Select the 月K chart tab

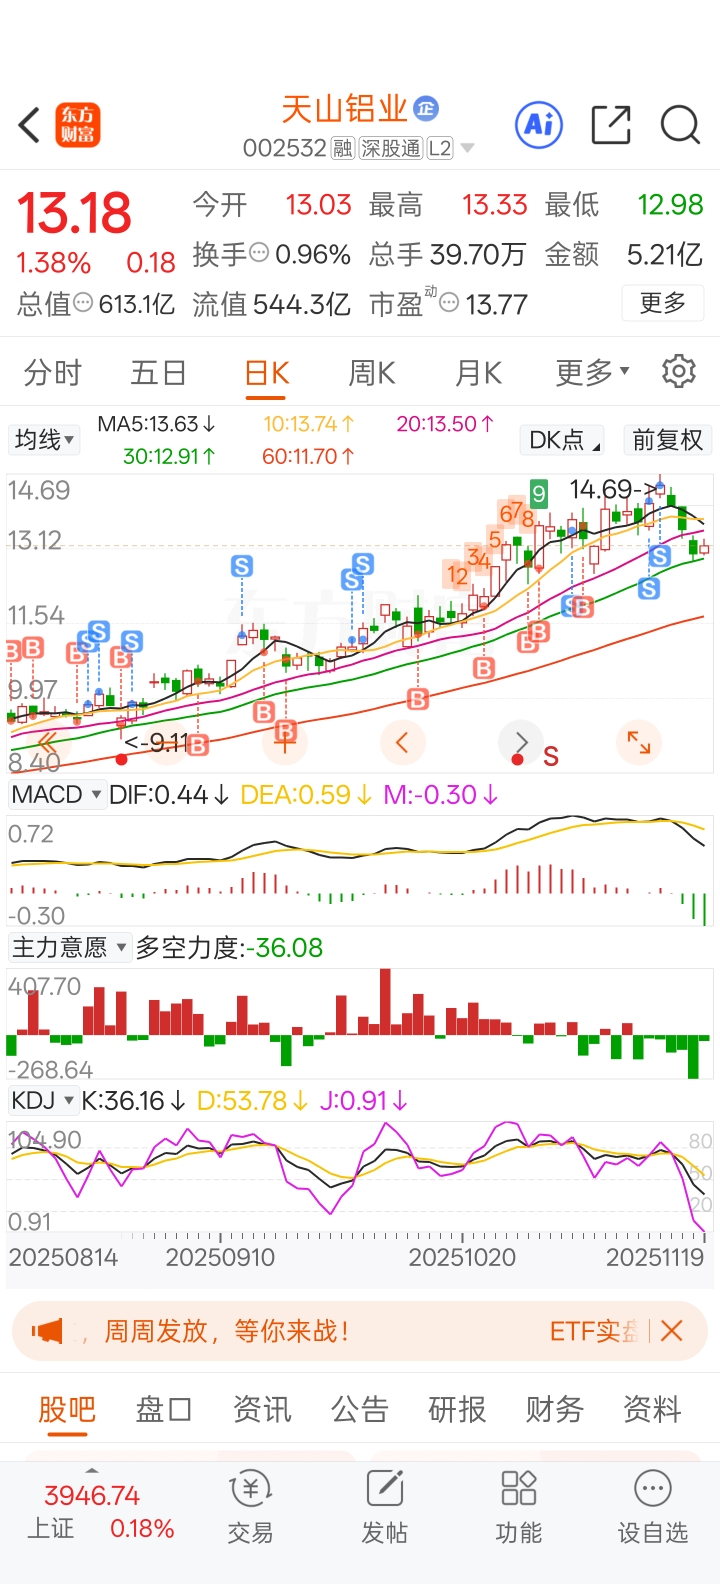(x=478, y=373)
